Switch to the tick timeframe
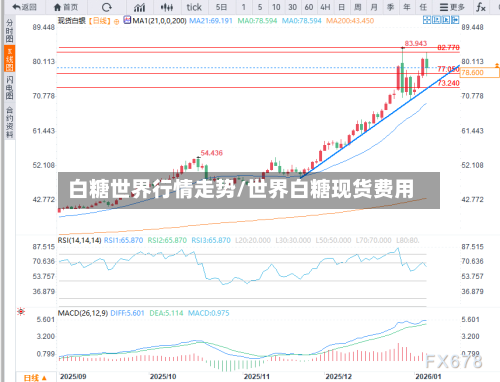The height and width of the screenshot is (382, 500). [x=194, y=7]
